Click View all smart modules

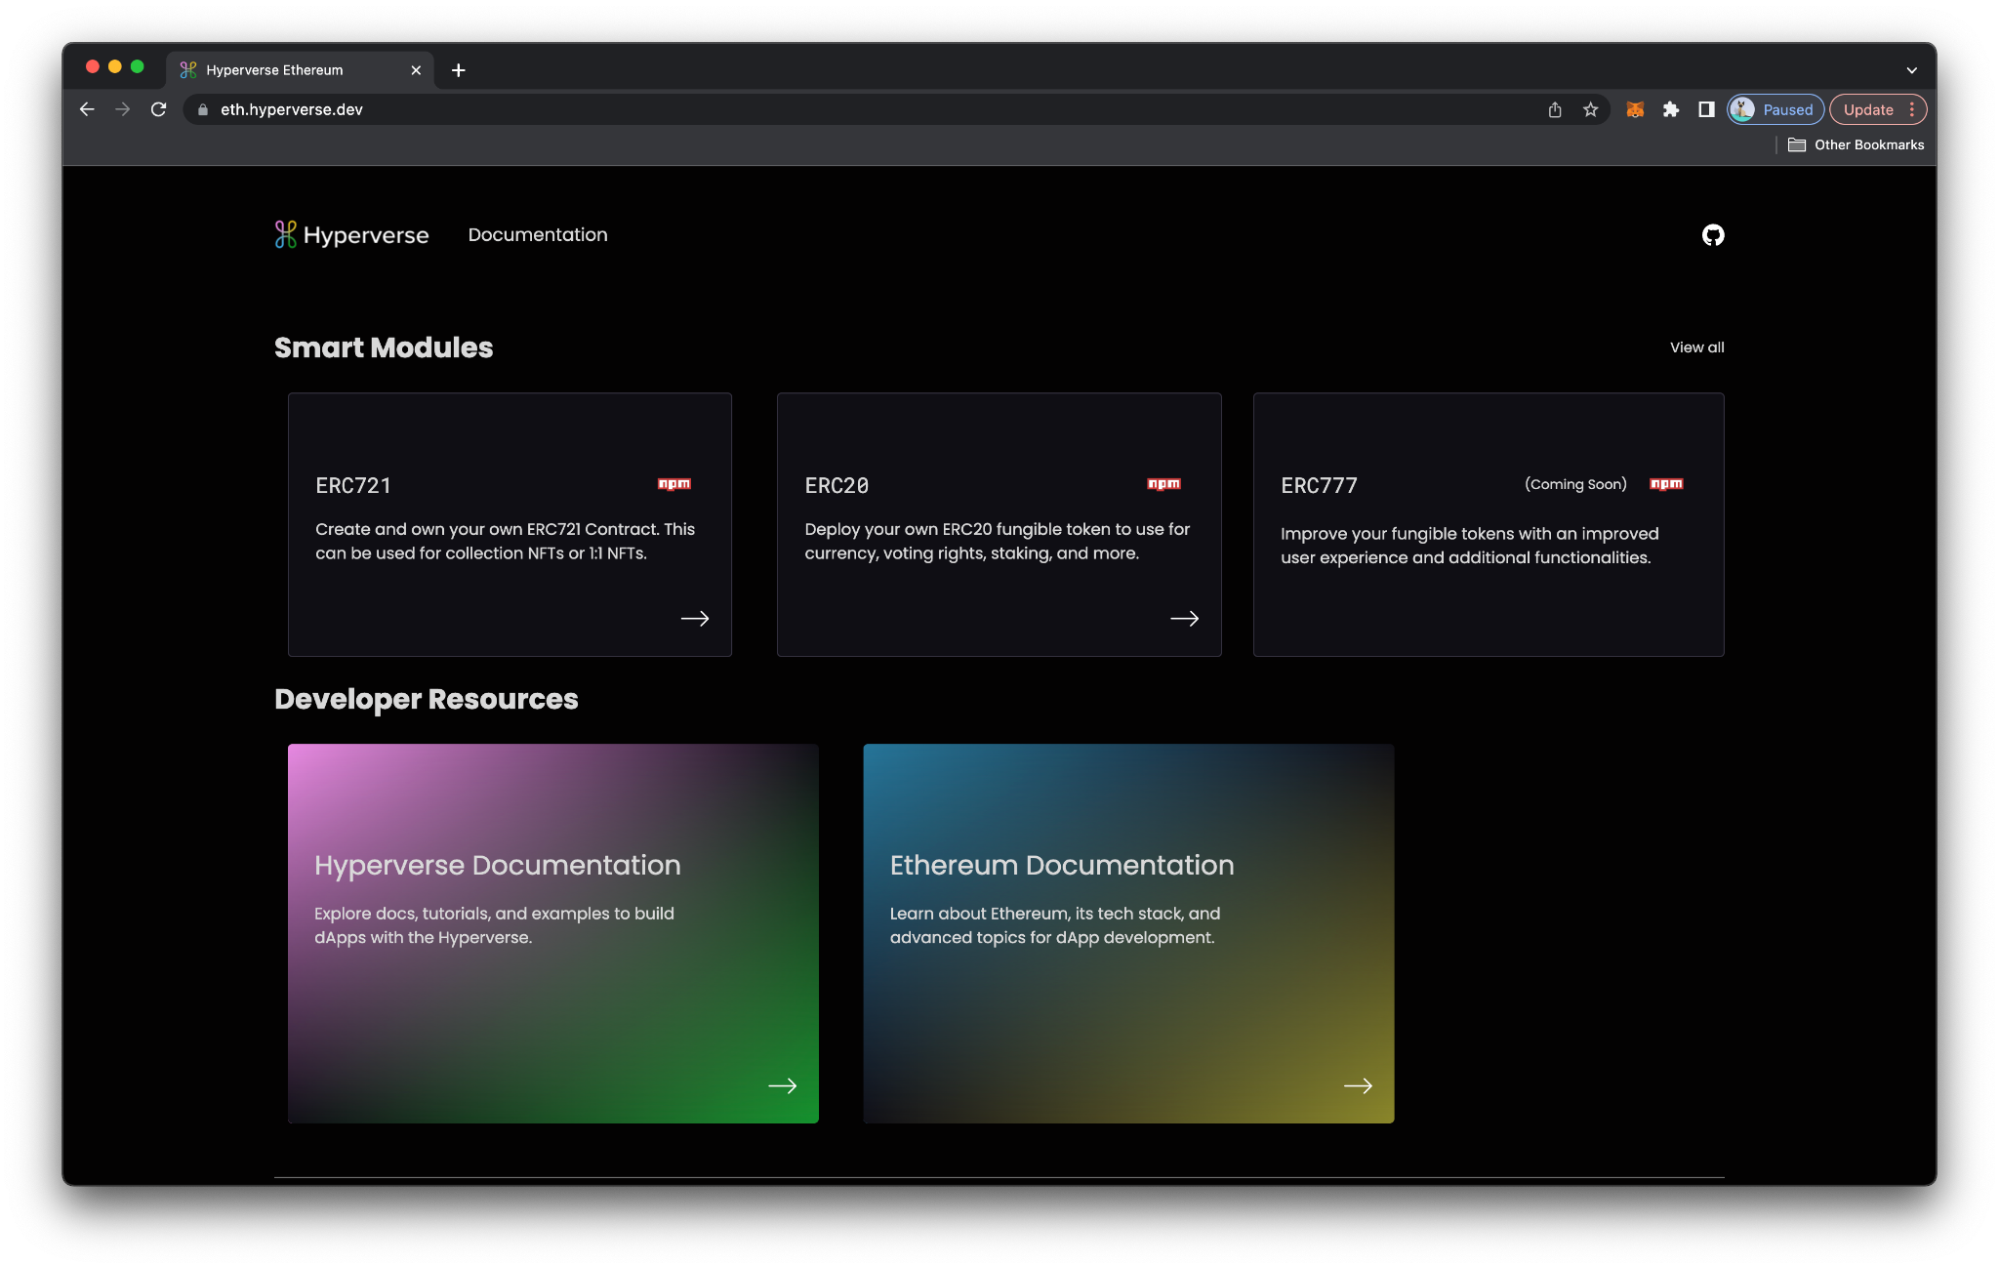click(x=1697, y=347)
